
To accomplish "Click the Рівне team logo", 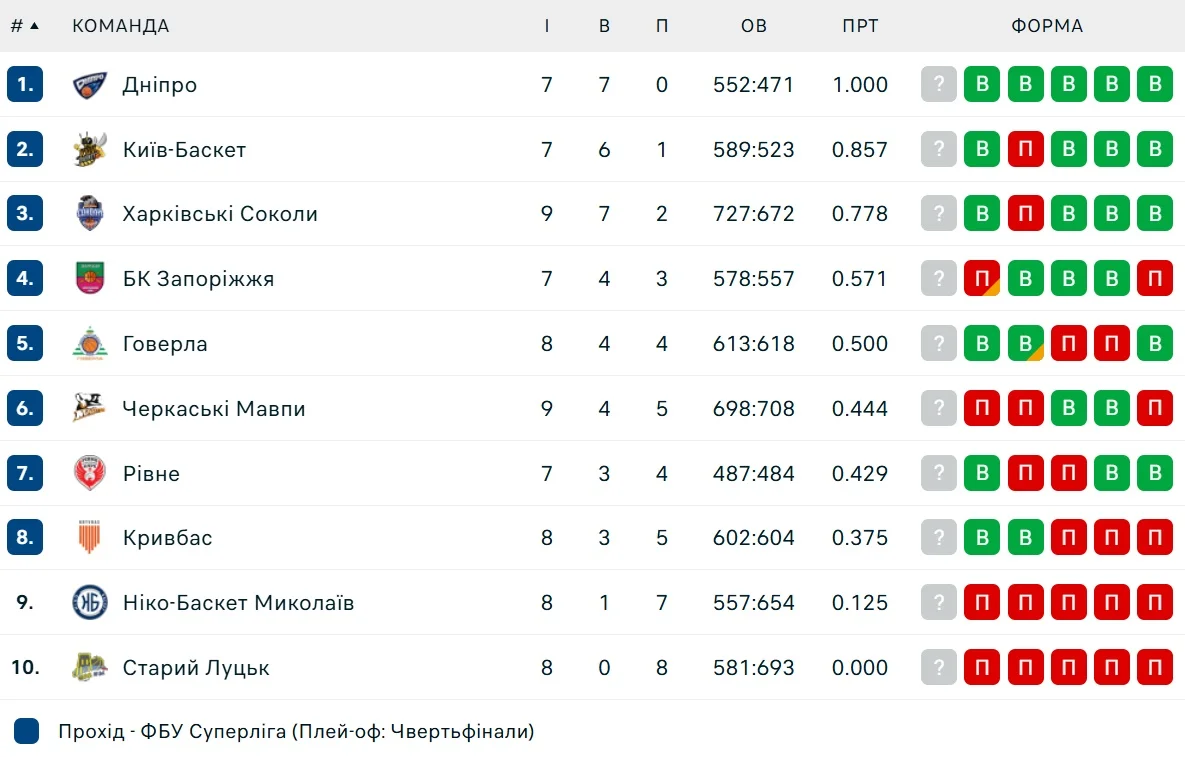I will coord(90,473).
